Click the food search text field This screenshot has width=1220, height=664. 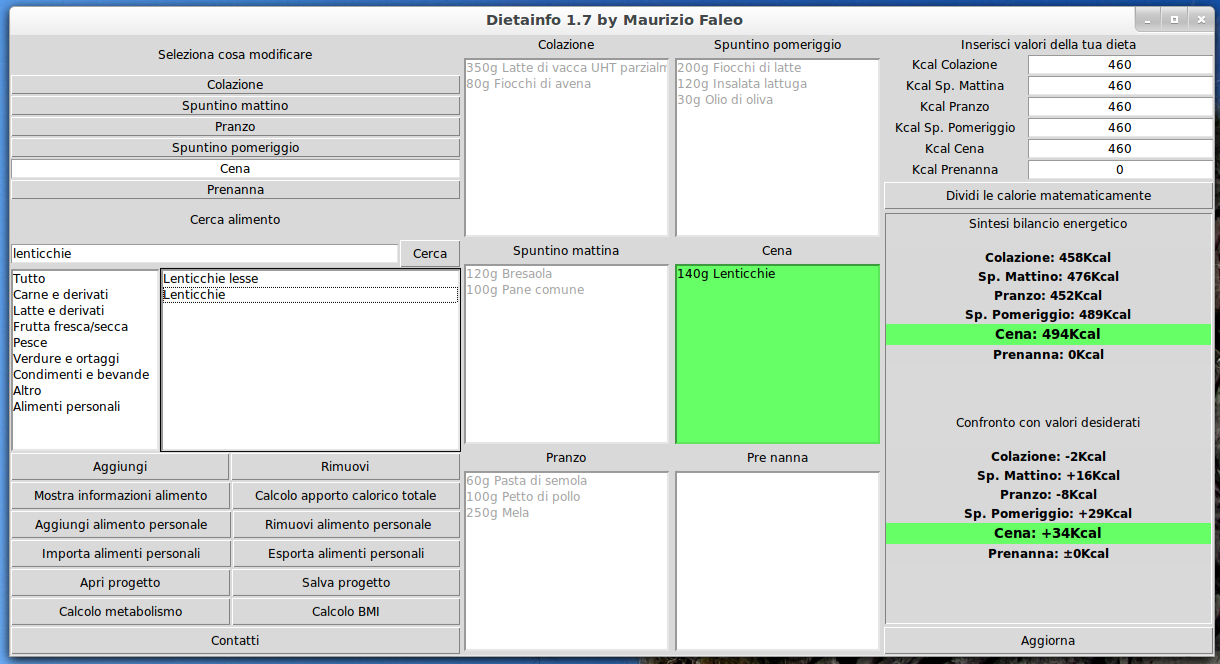204,254
